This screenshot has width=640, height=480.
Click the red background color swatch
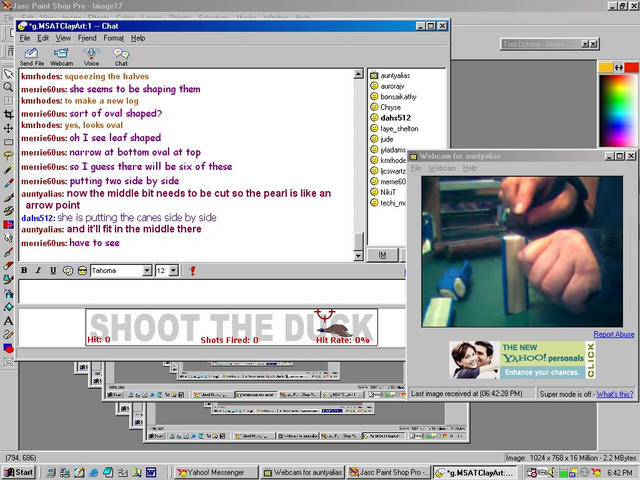click(632, 67)
